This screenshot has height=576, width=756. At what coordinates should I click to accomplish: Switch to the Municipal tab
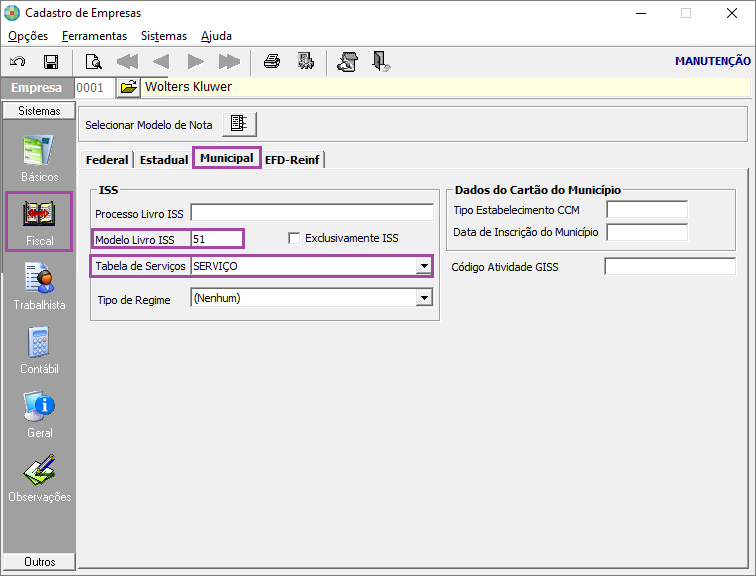[x=227, y=158]
